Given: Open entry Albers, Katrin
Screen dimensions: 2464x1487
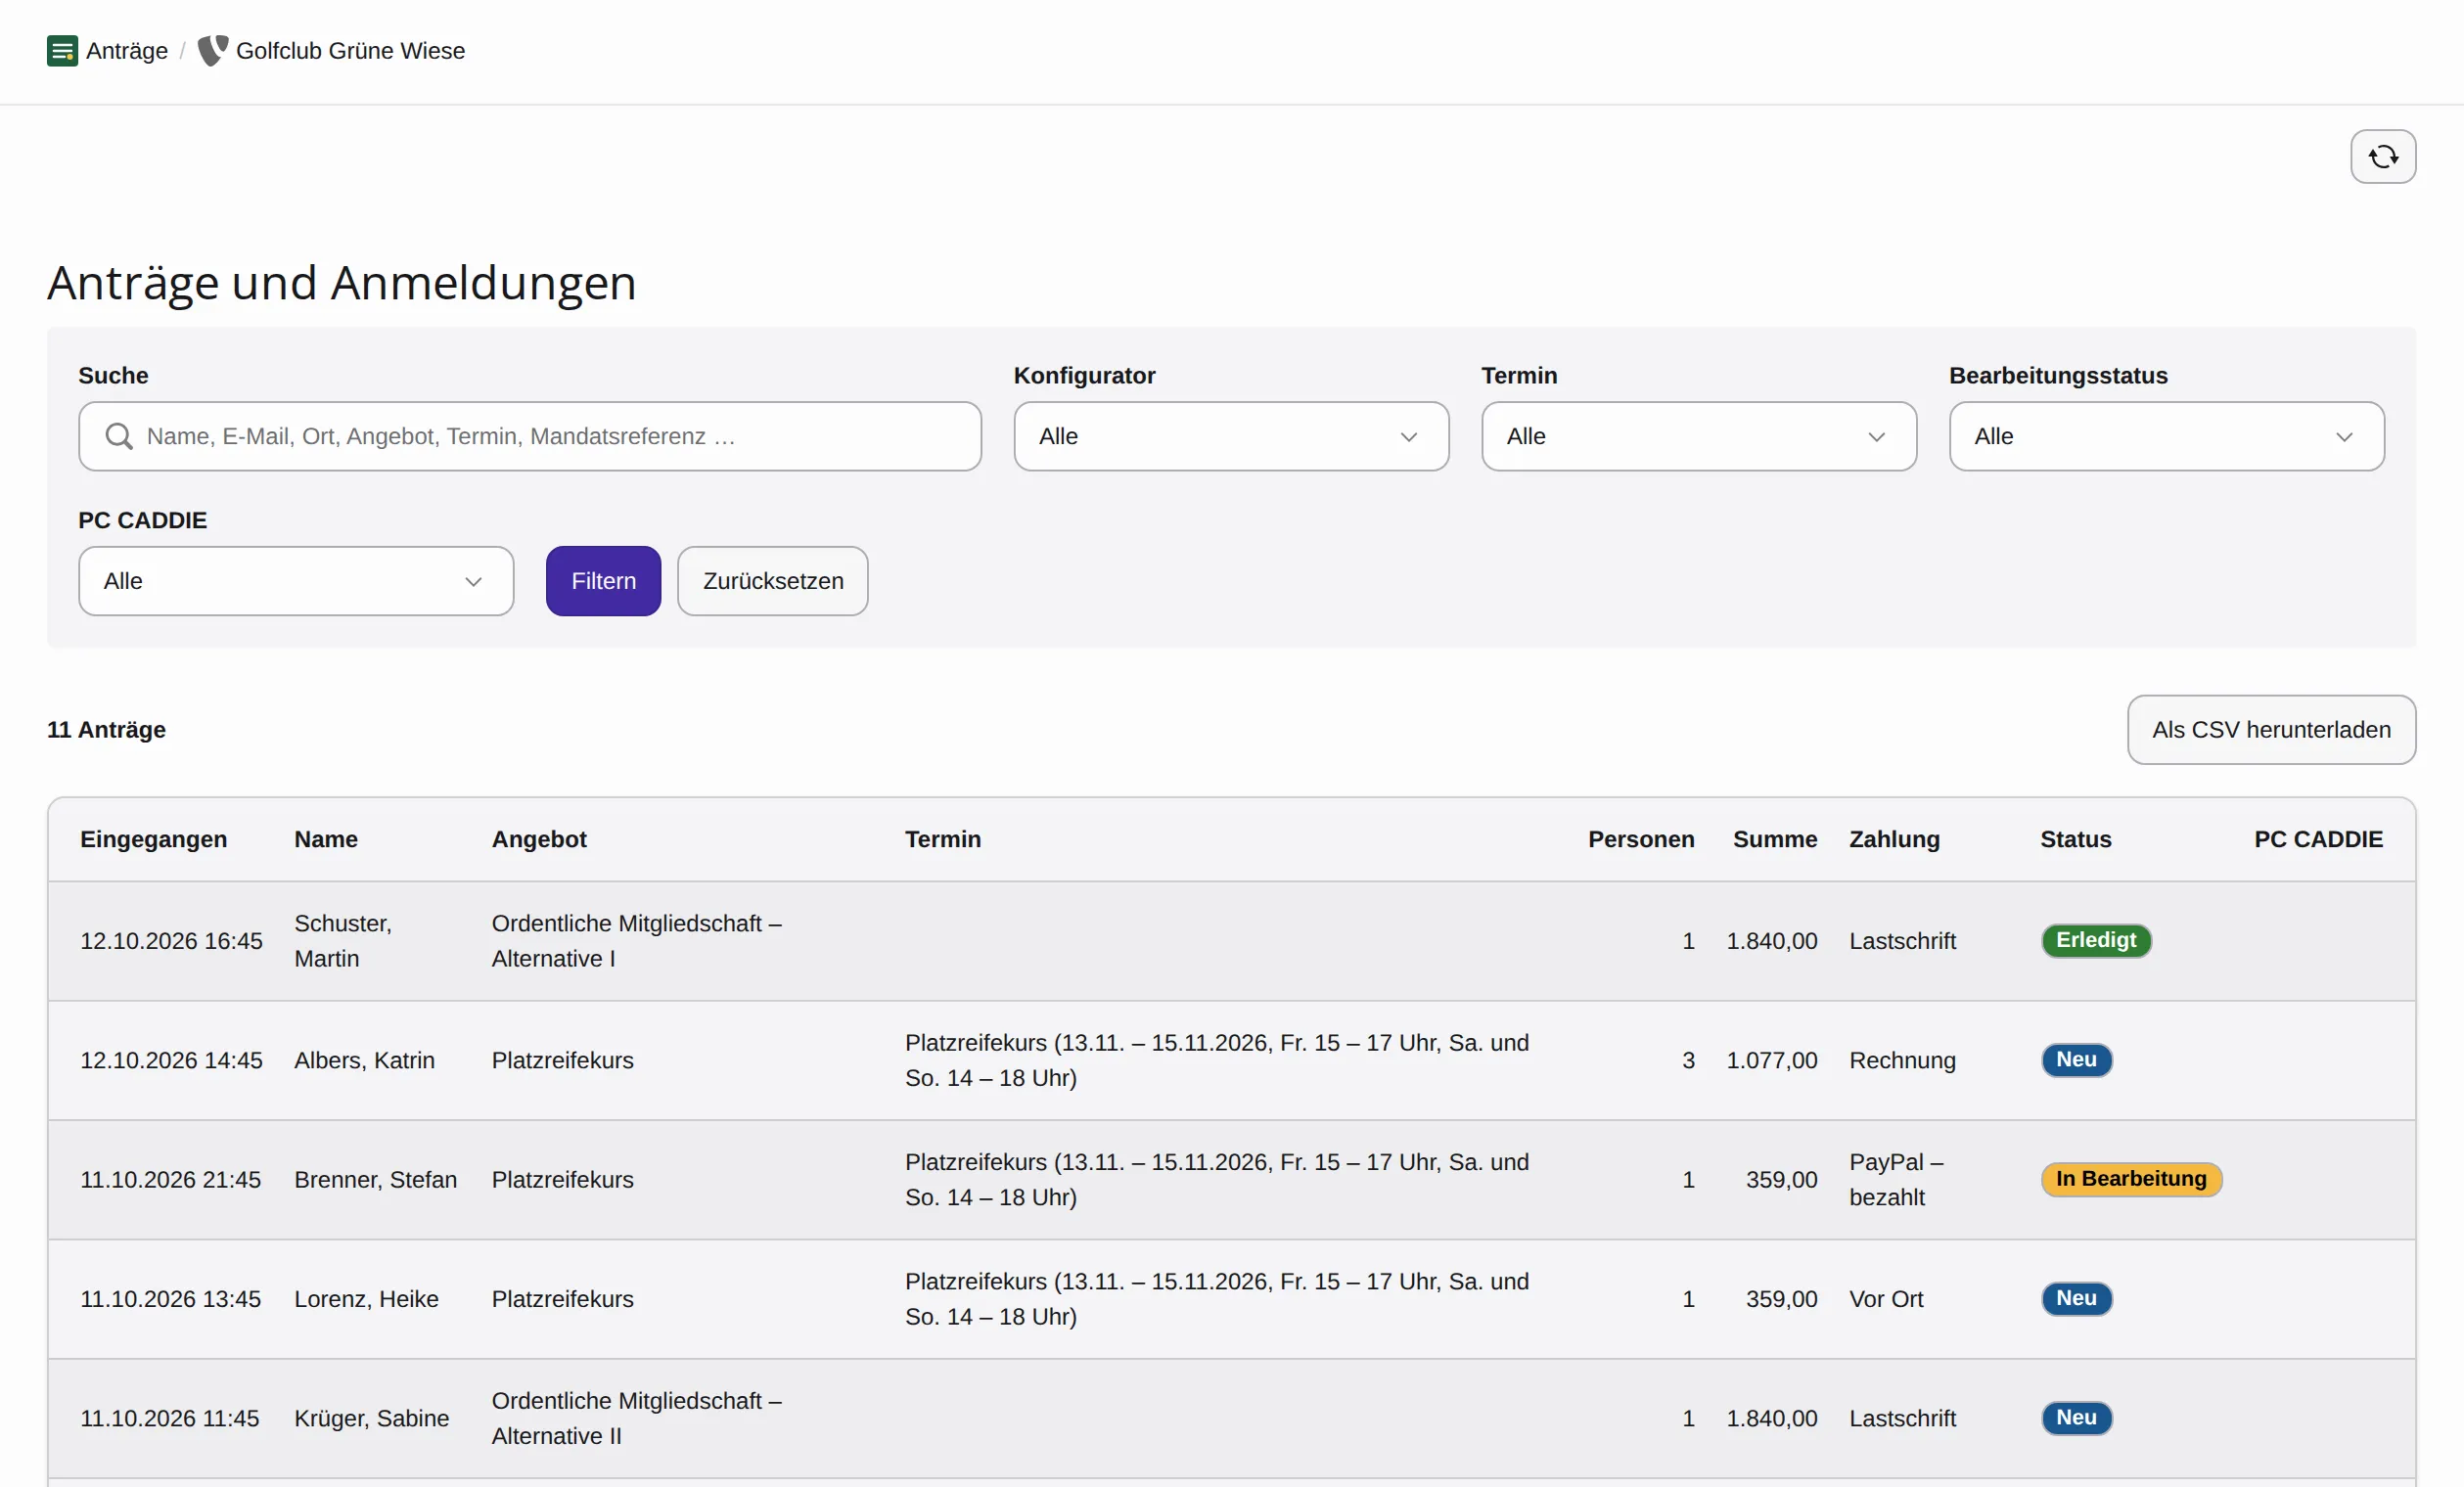Looking at the screenshot, I should coord(364,1061).
